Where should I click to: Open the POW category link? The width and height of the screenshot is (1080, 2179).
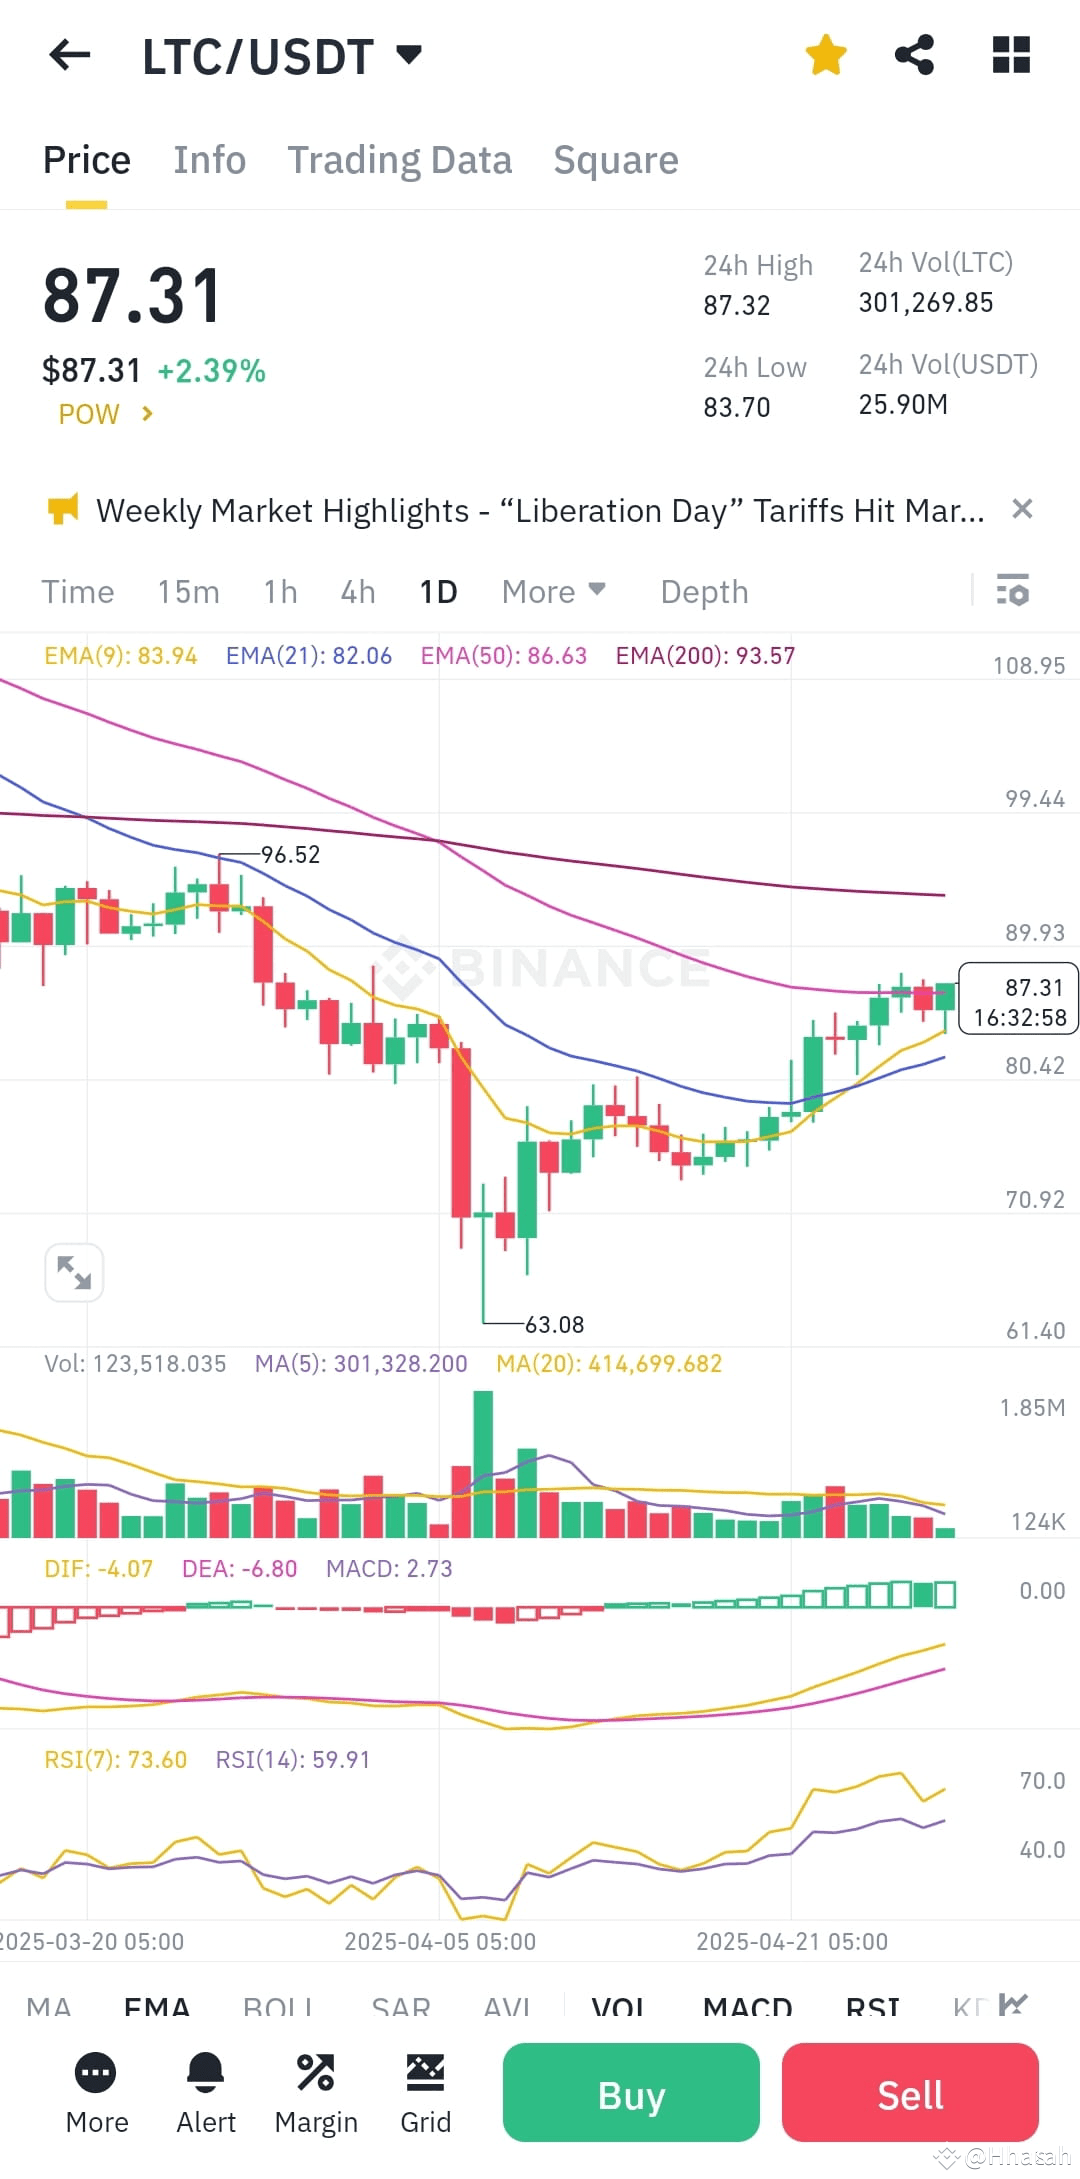(105, 413)
